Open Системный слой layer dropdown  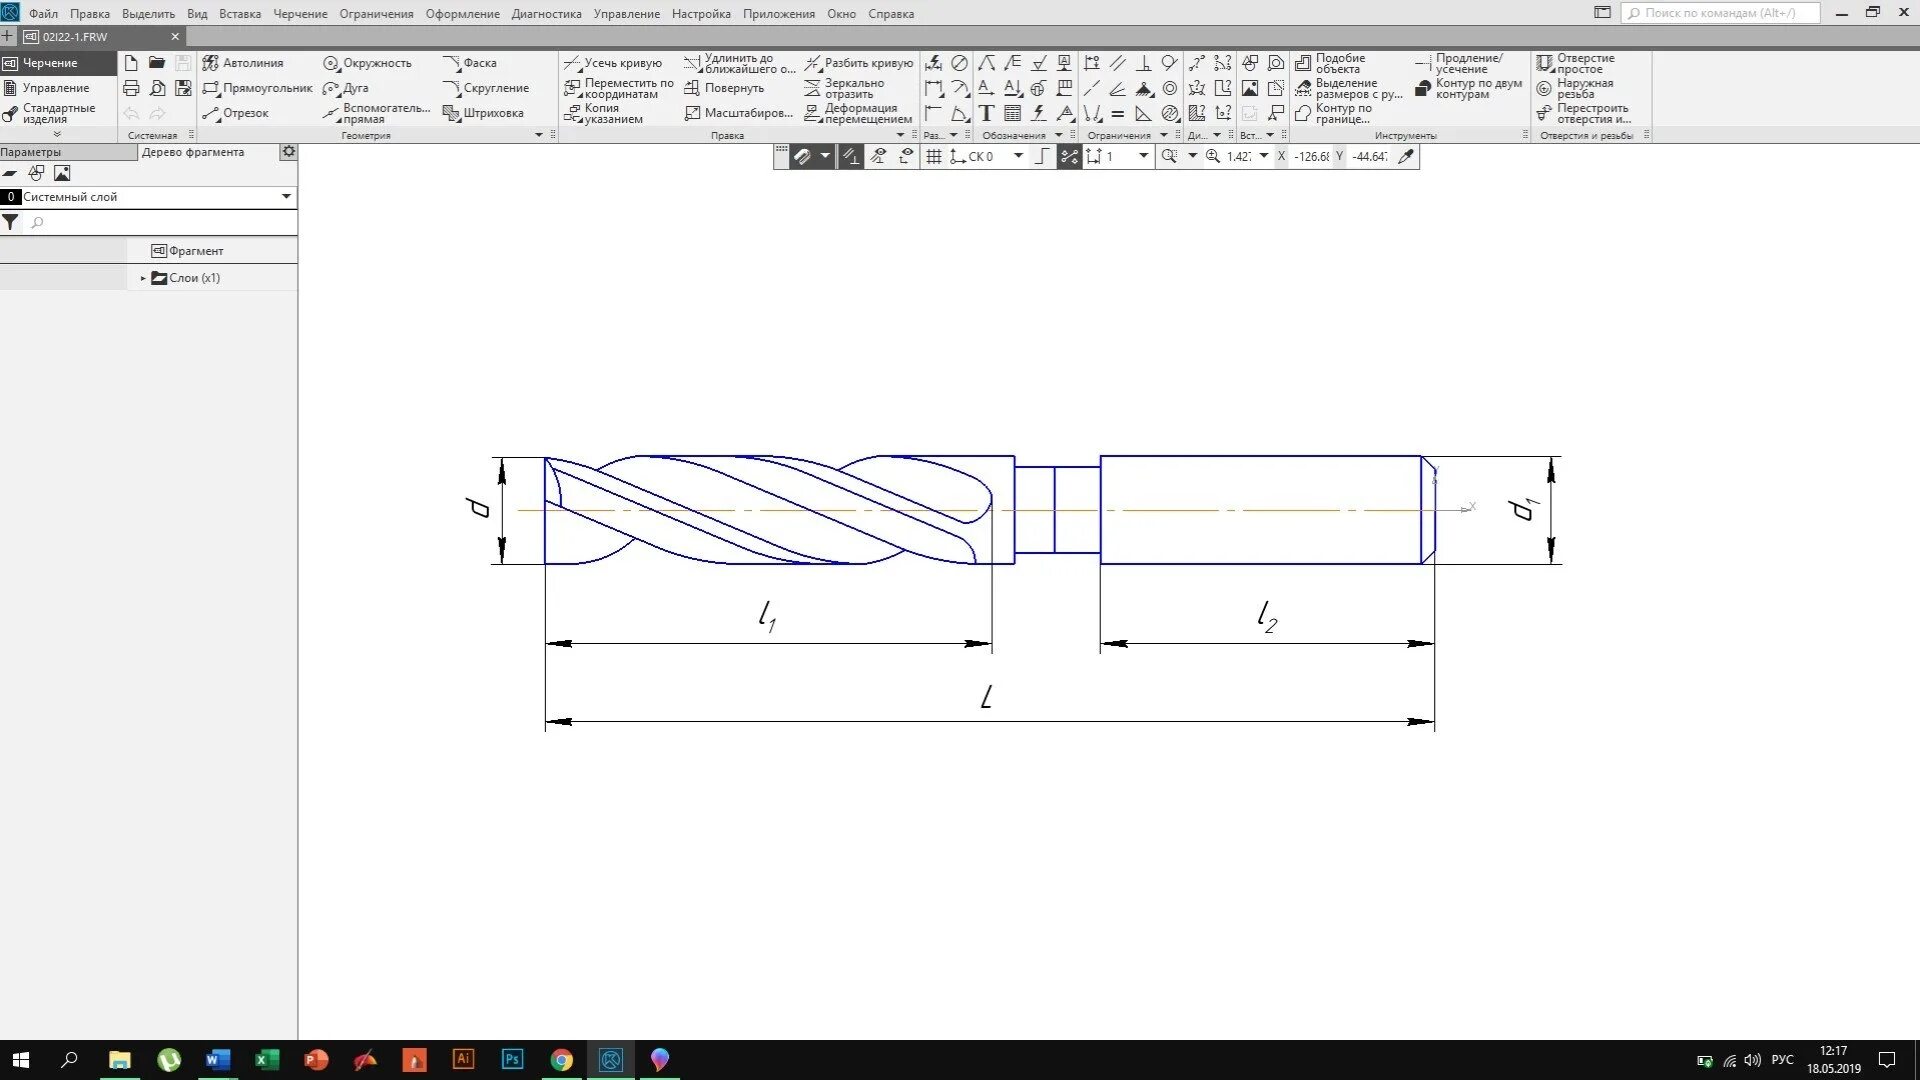(x=286, y=197)
